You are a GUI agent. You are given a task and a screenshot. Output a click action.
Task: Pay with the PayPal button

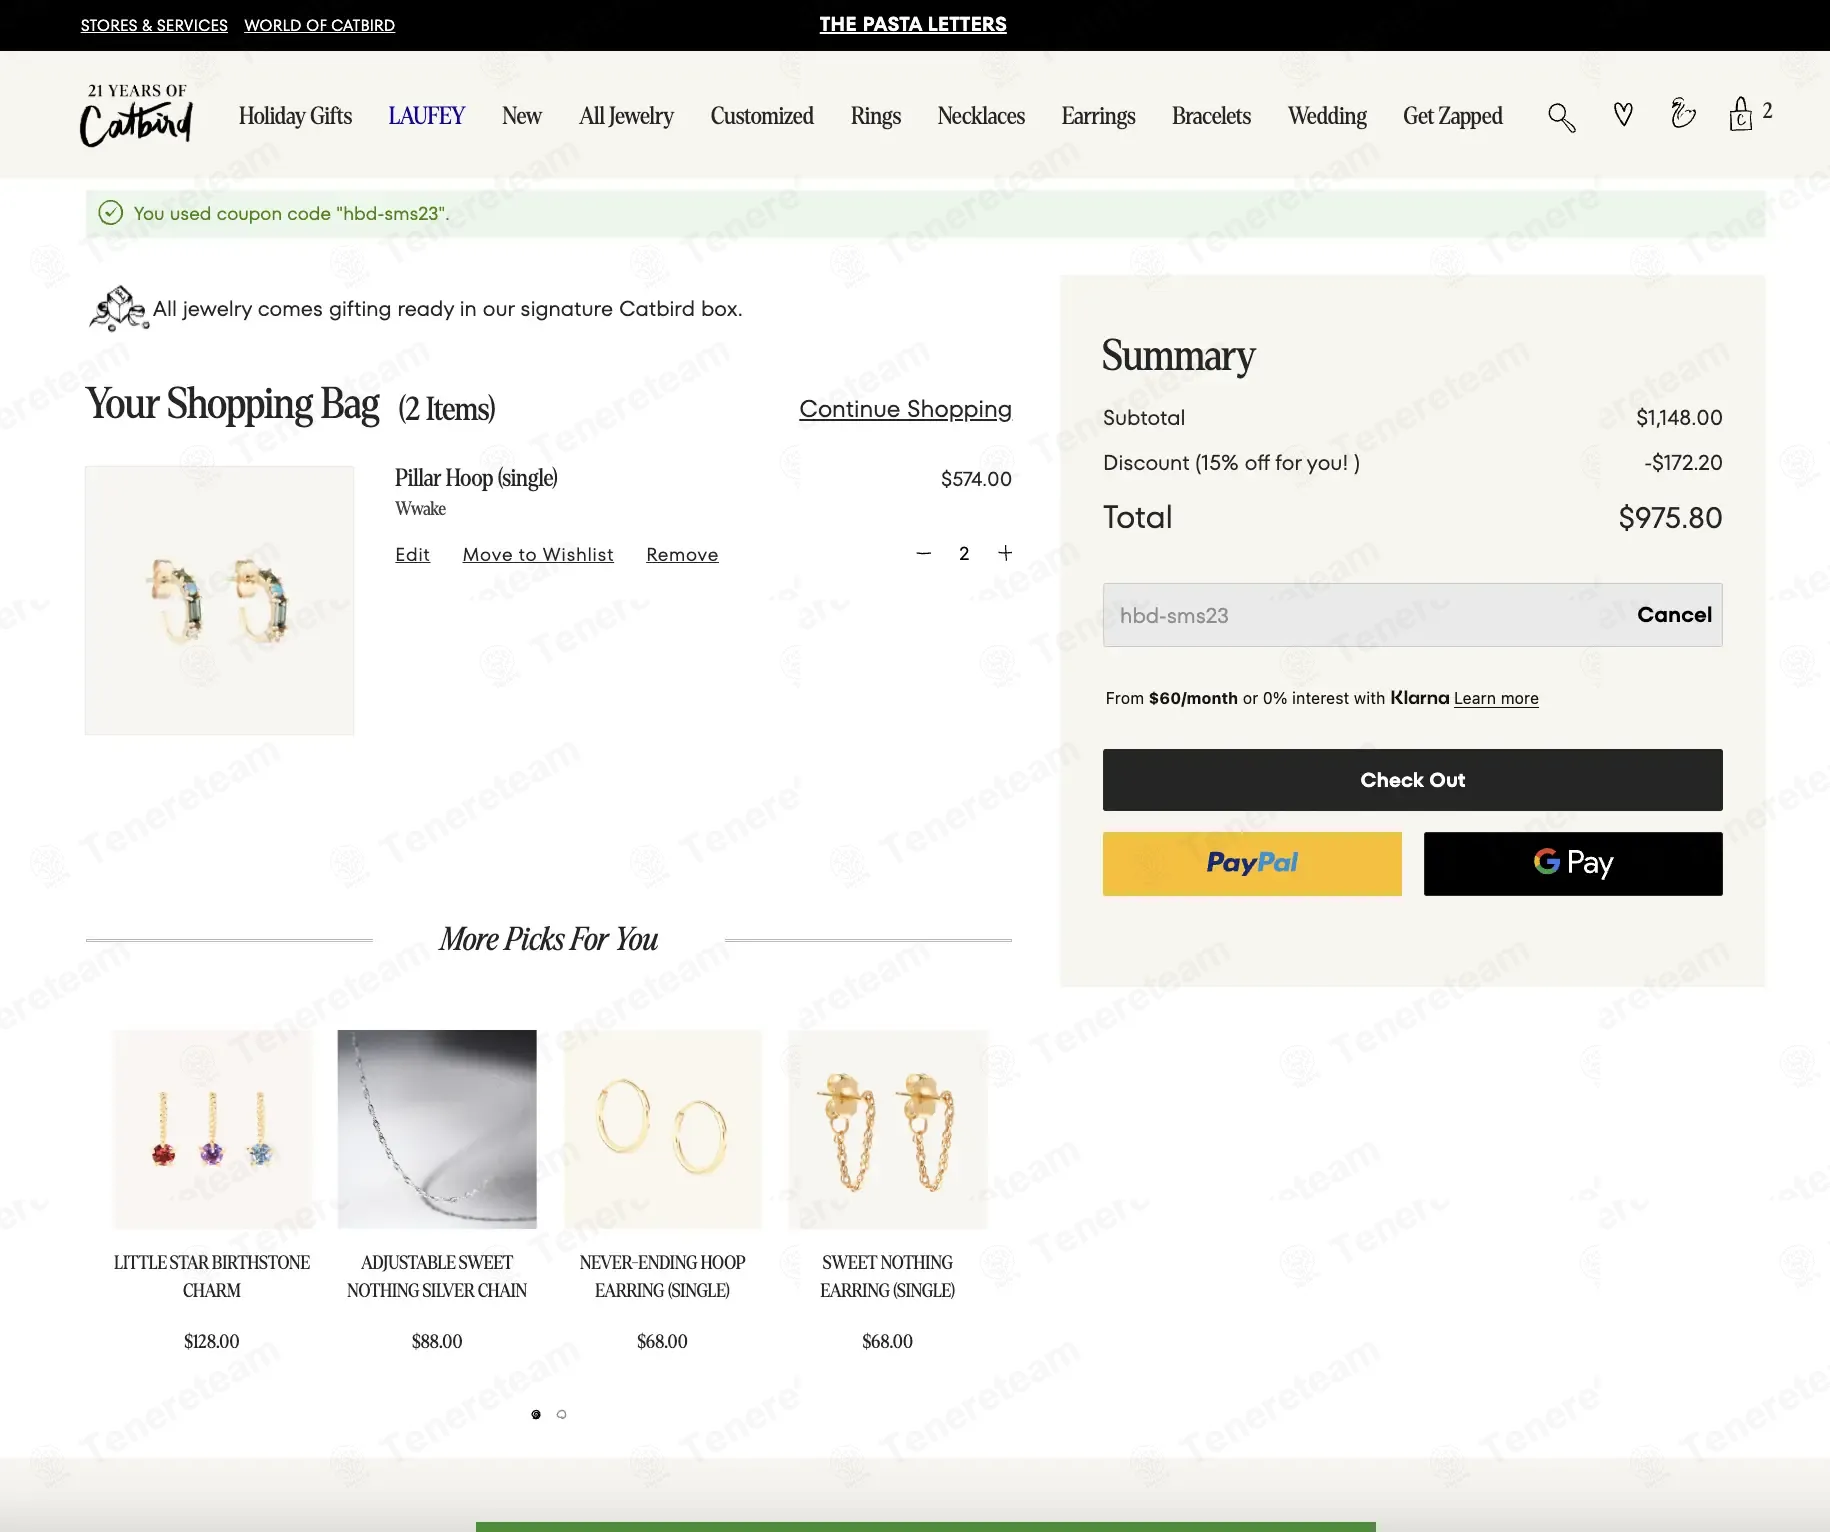click(1251, 863)
